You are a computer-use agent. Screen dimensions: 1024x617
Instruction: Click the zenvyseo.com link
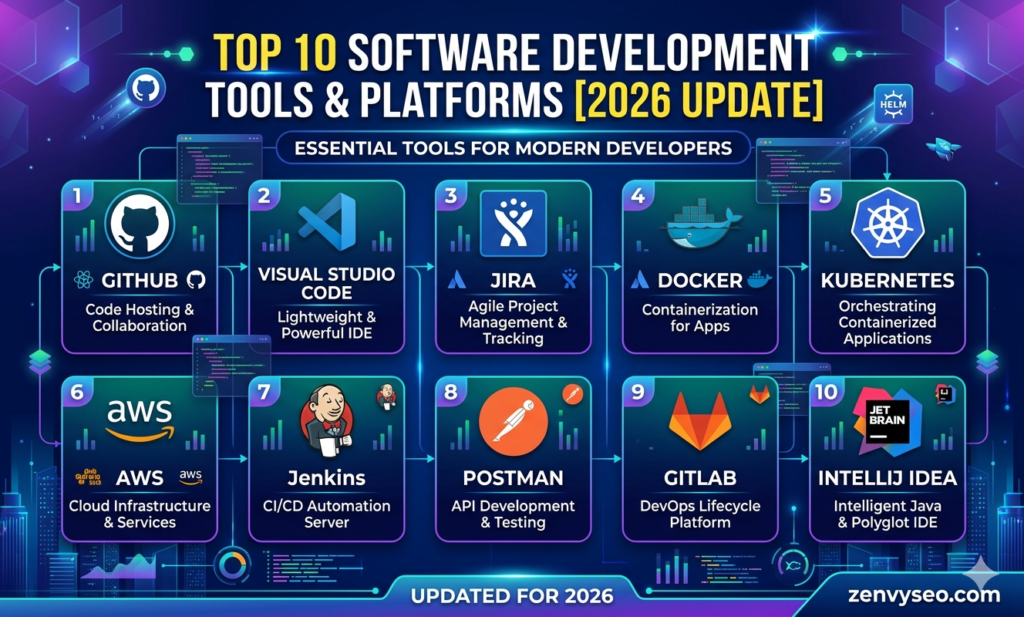point(924,595)
